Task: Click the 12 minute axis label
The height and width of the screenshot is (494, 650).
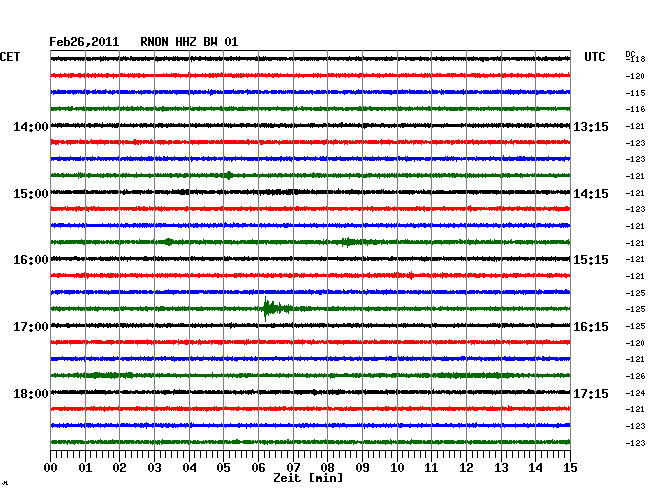Action: (466, 468)
